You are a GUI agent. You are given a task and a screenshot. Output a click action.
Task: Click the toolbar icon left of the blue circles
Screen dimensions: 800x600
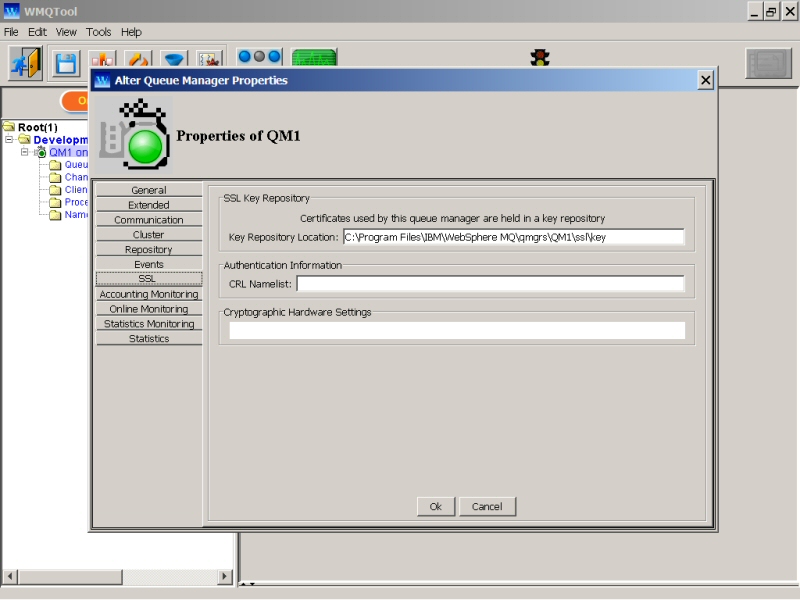[210, 59]
